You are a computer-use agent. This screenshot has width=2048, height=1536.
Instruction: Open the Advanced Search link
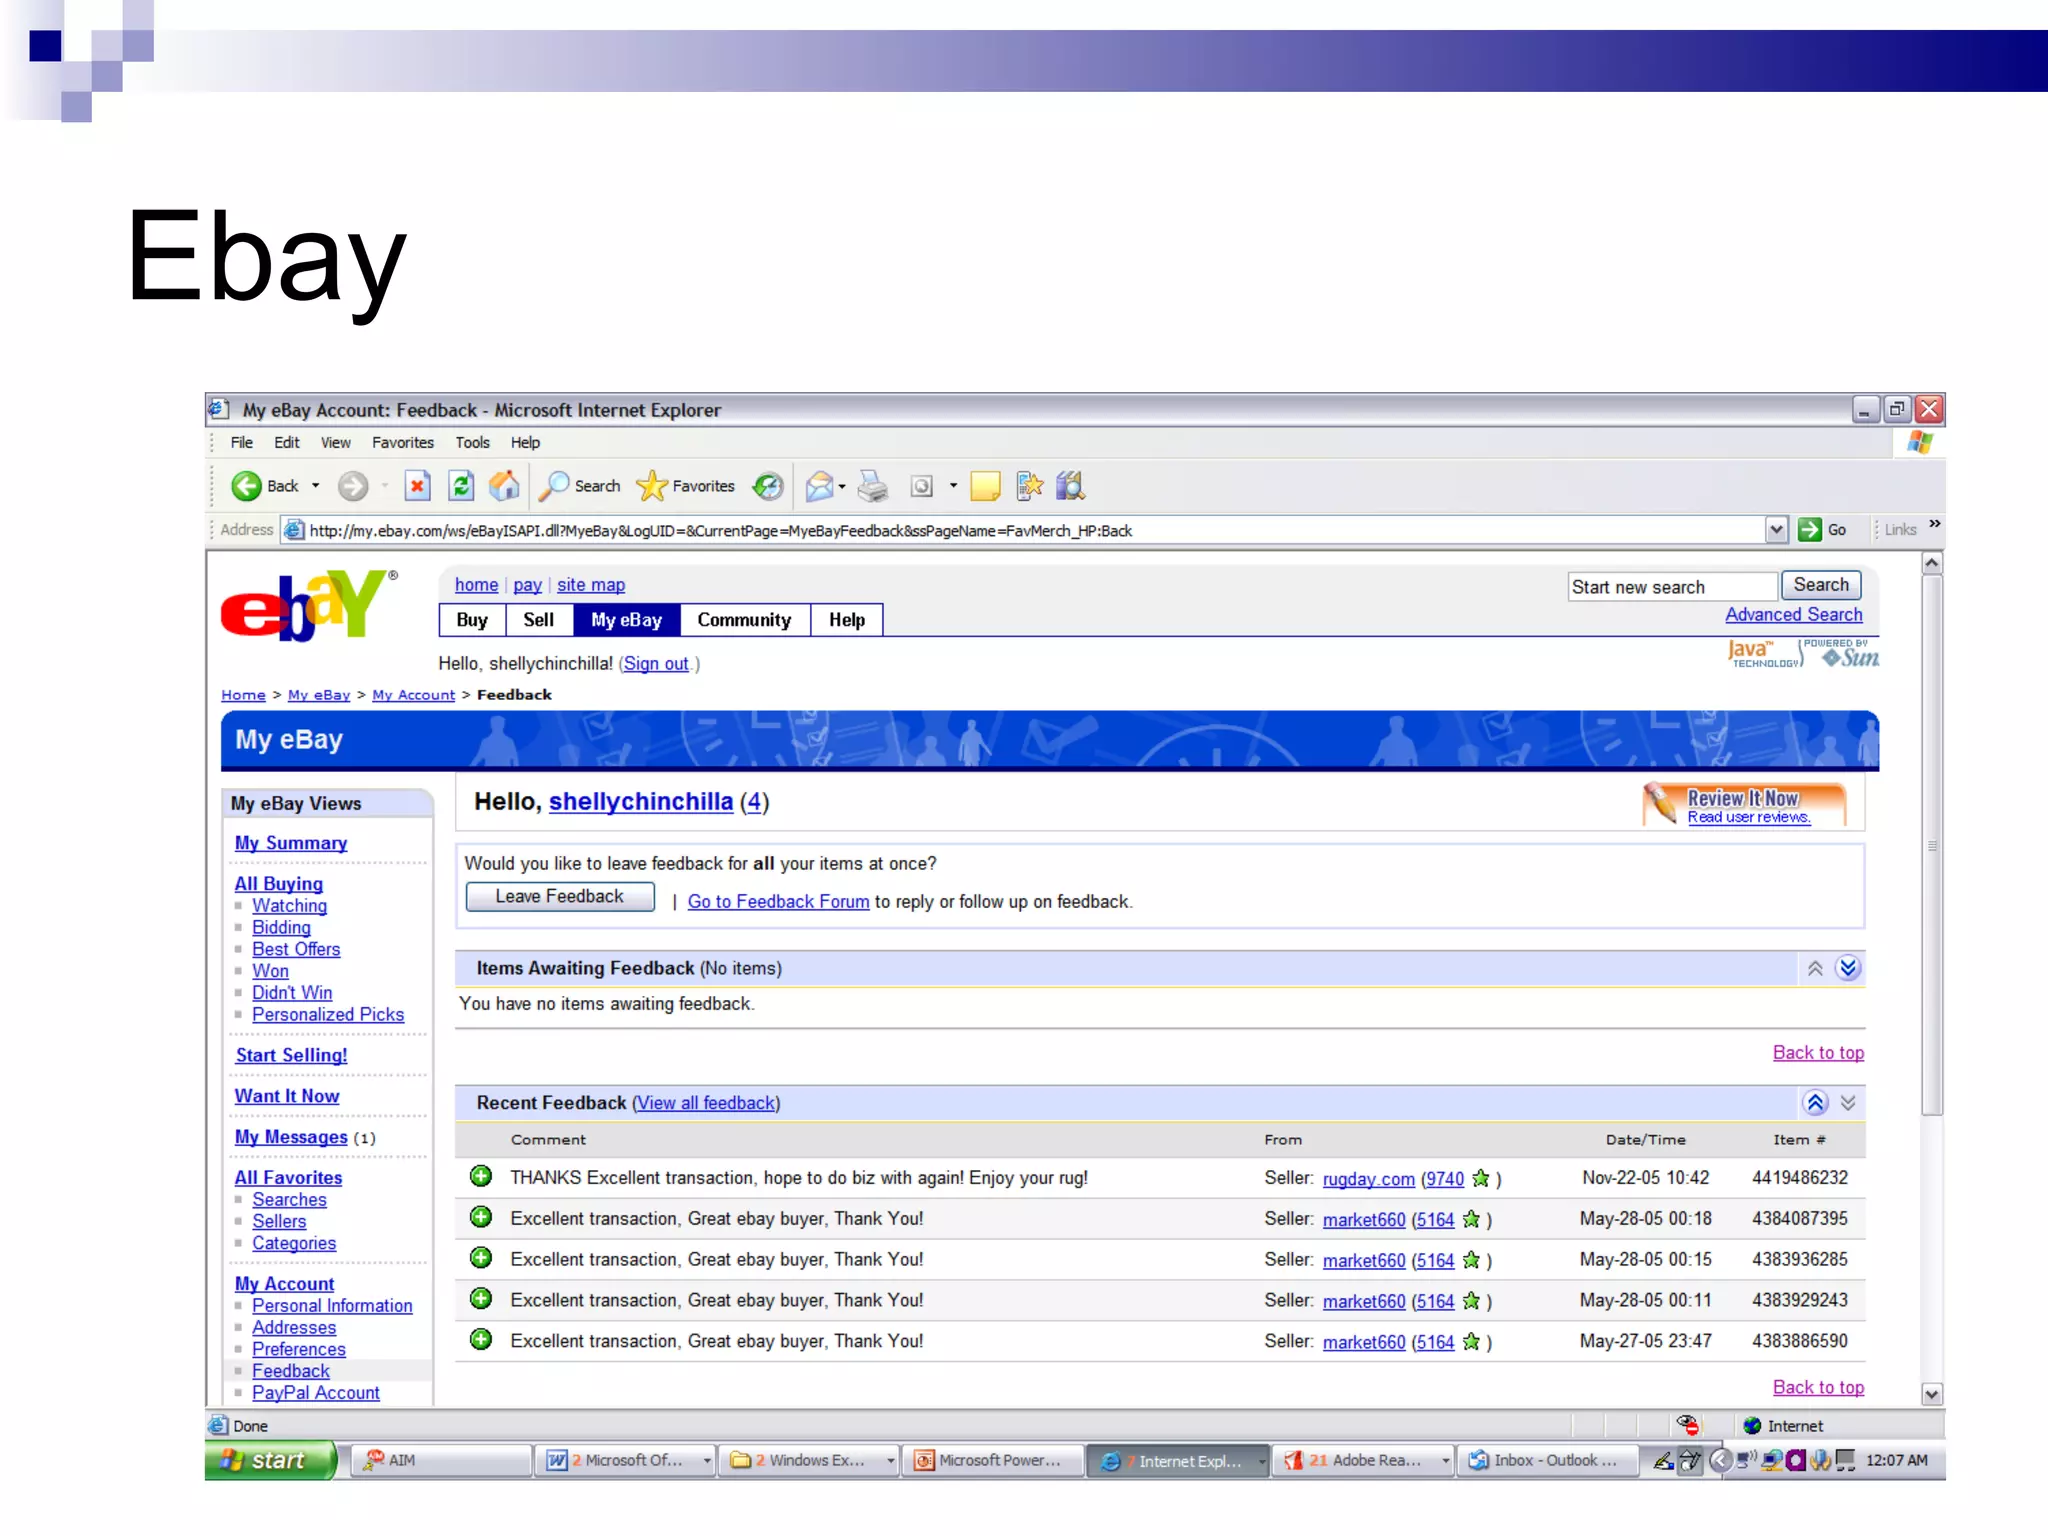click(1794, 615)
